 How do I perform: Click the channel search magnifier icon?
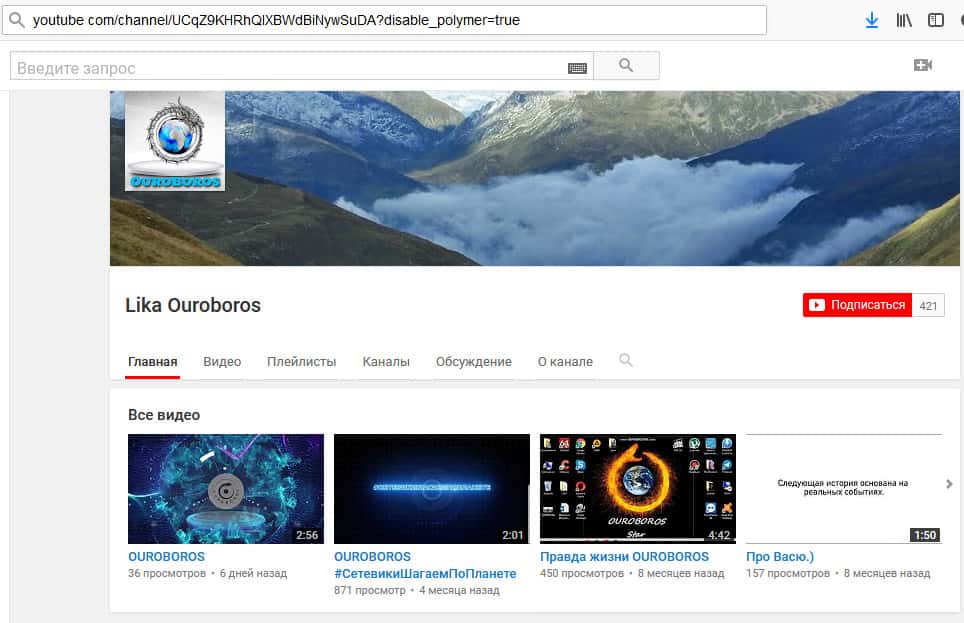click(x=626, y=360)
